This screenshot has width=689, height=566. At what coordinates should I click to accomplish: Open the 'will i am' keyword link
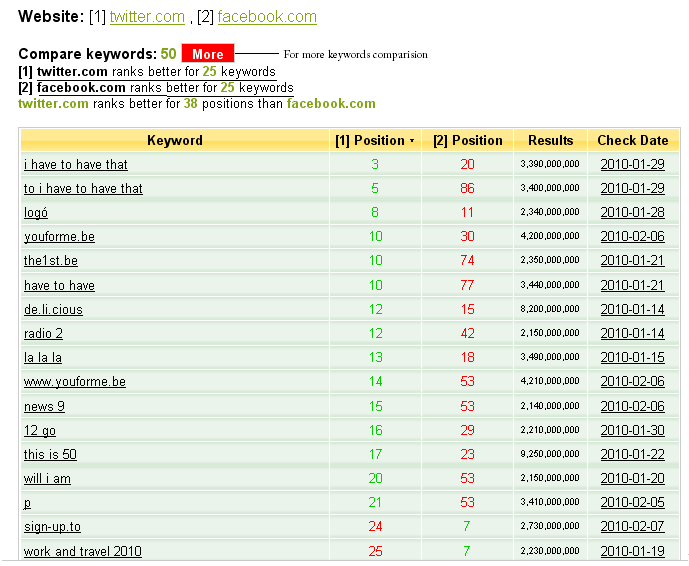pos(47,479)
